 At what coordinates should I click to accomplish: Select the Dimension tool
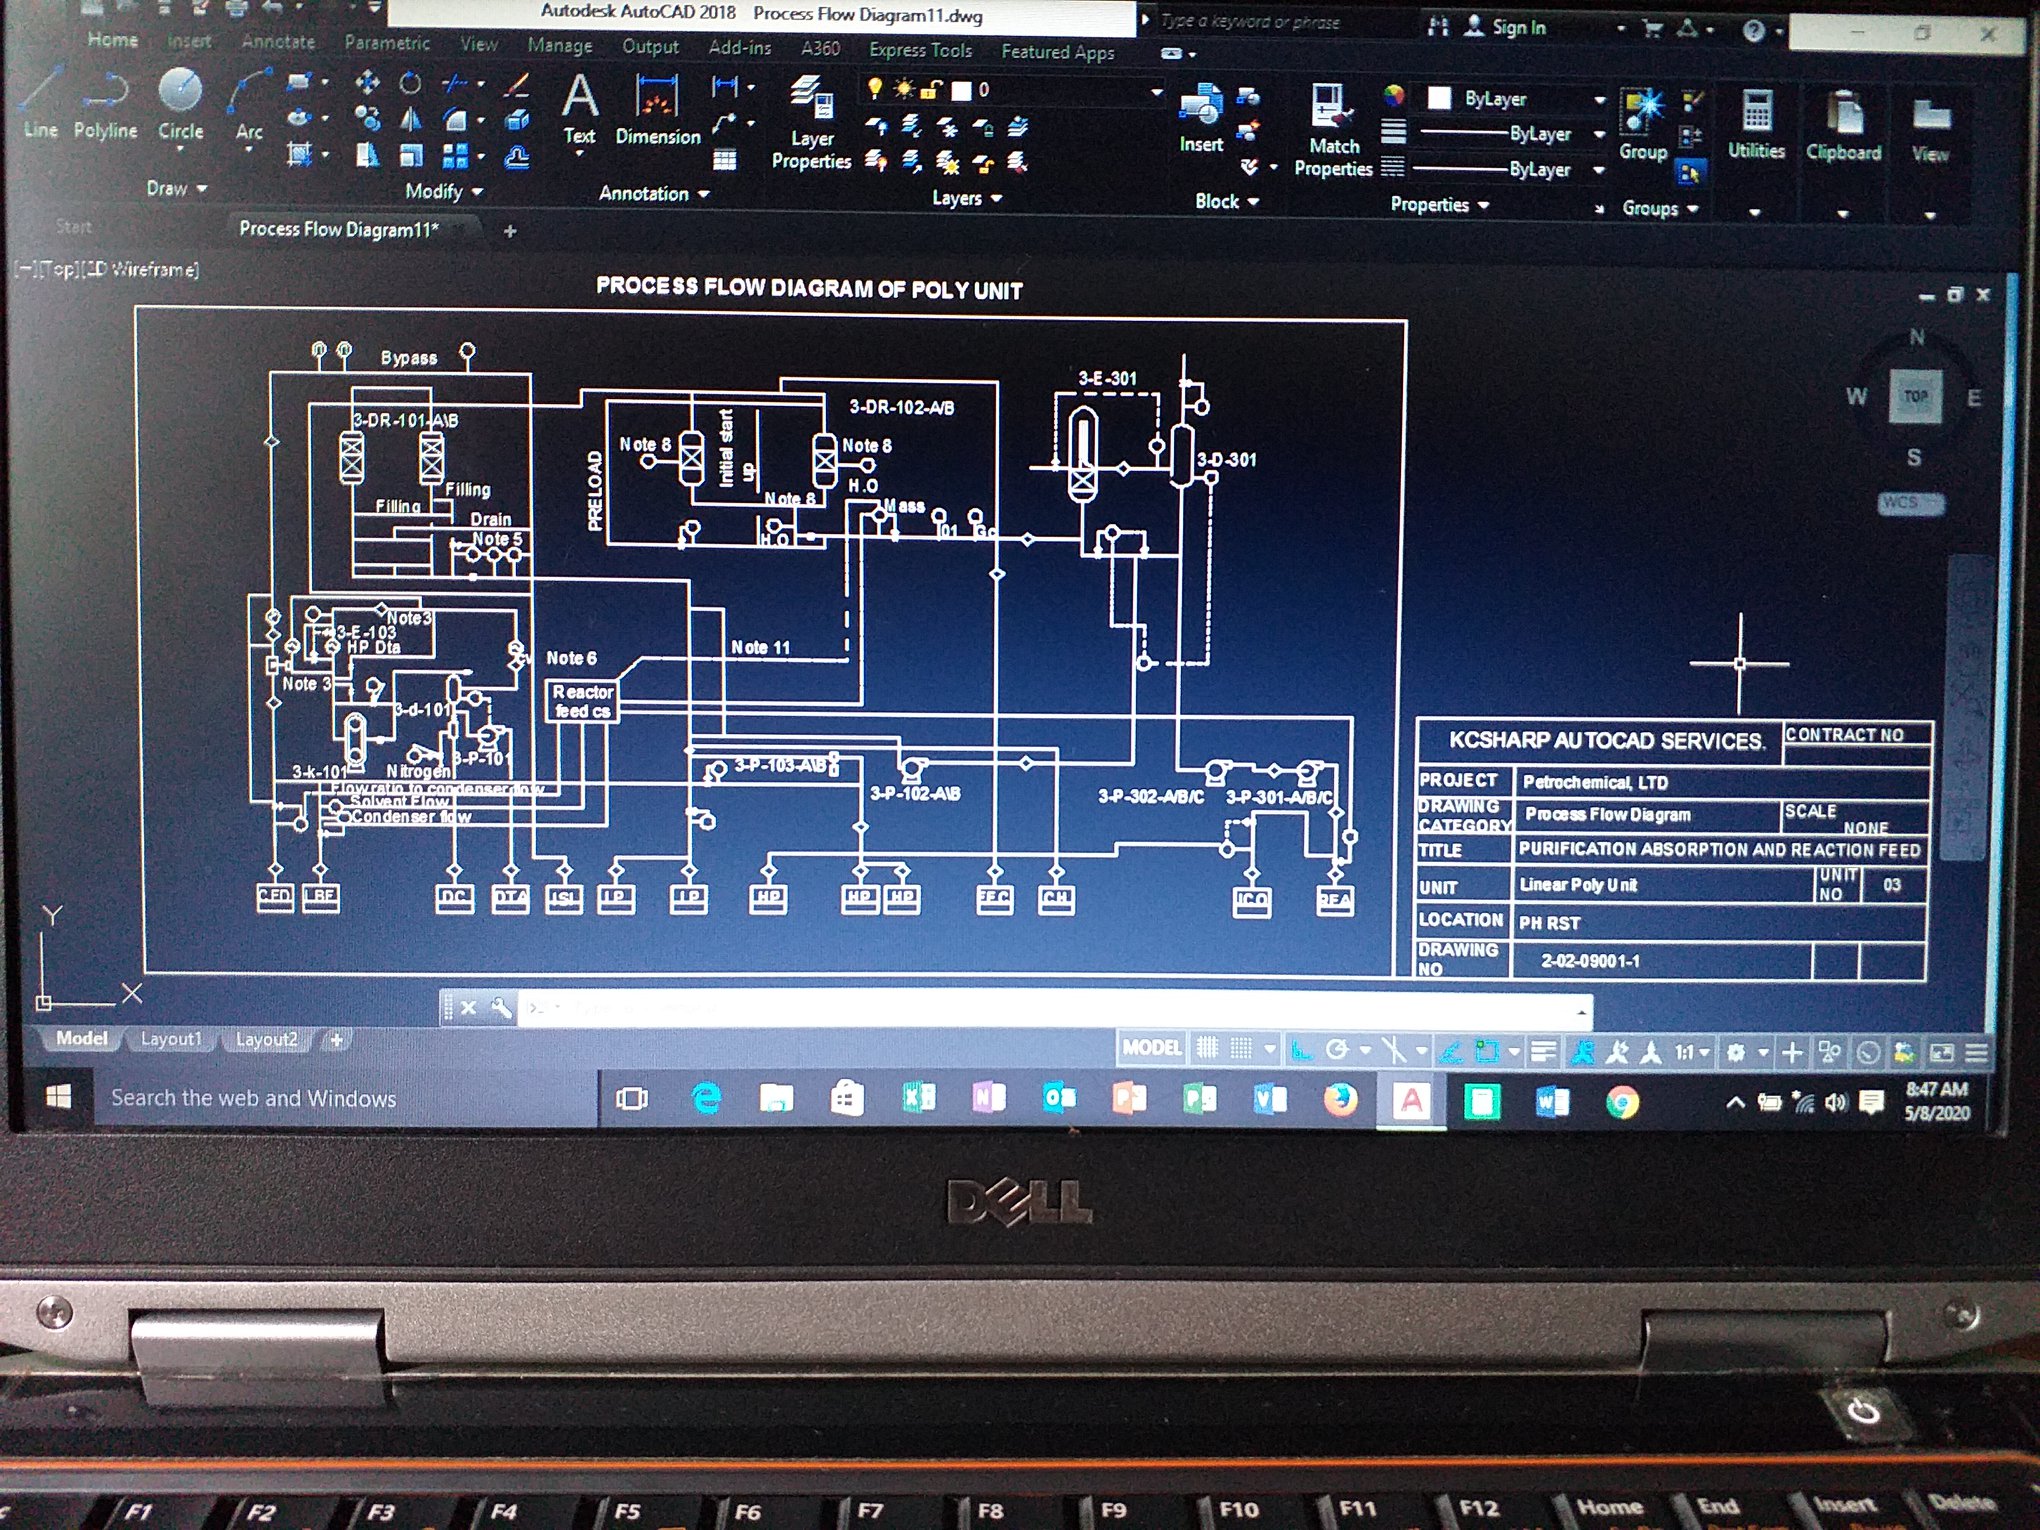coord(658,112)
